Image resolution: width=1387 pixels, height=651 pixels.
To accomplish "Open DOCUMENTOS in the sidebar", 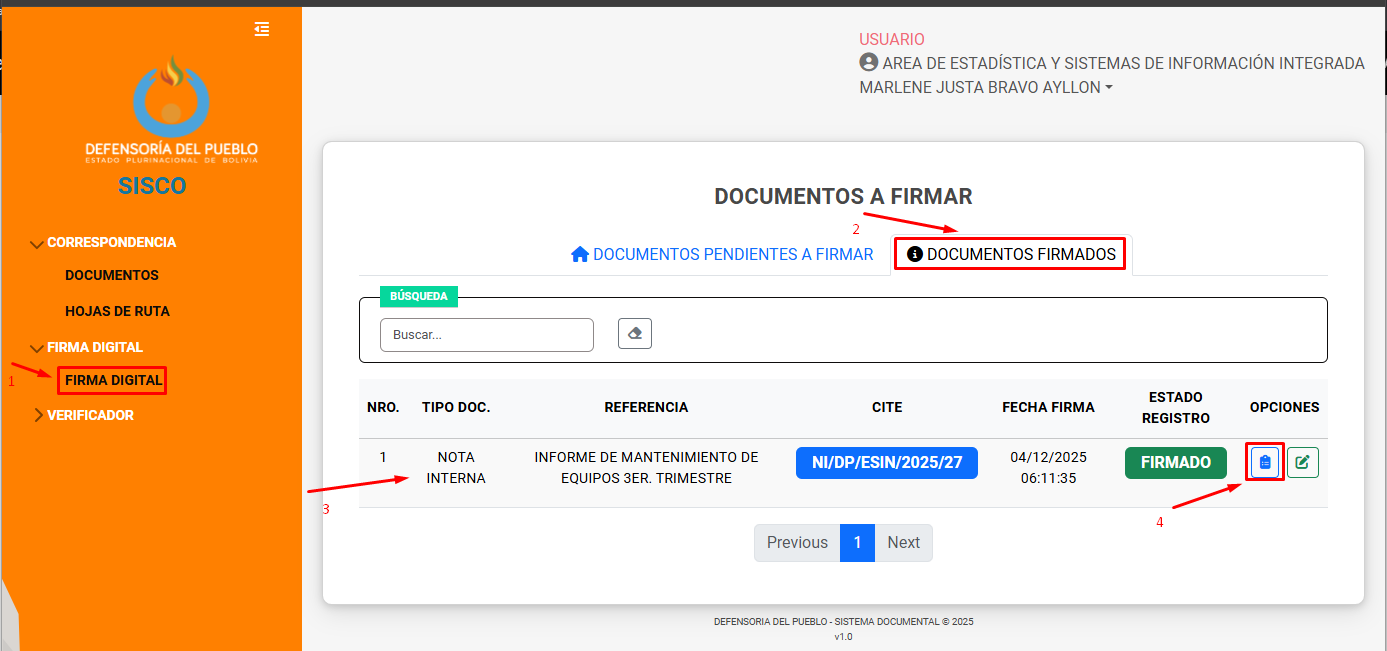I will coord(112,275).
